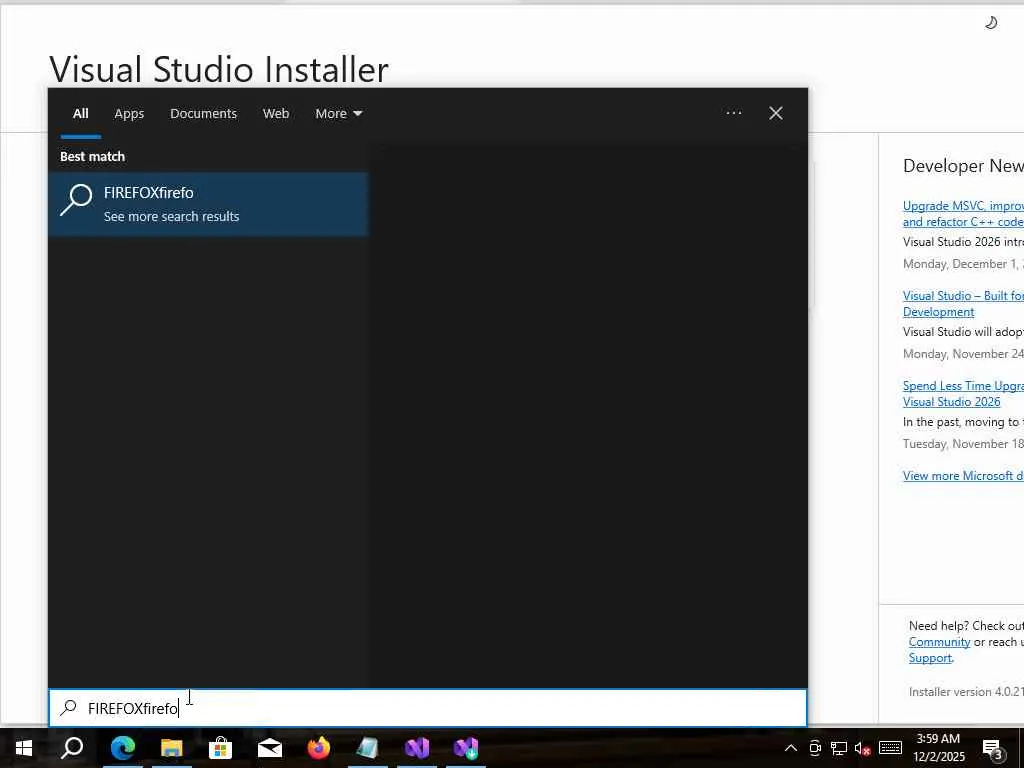
Task: Open the notification center icon
Action: click(x=992, y=749)
